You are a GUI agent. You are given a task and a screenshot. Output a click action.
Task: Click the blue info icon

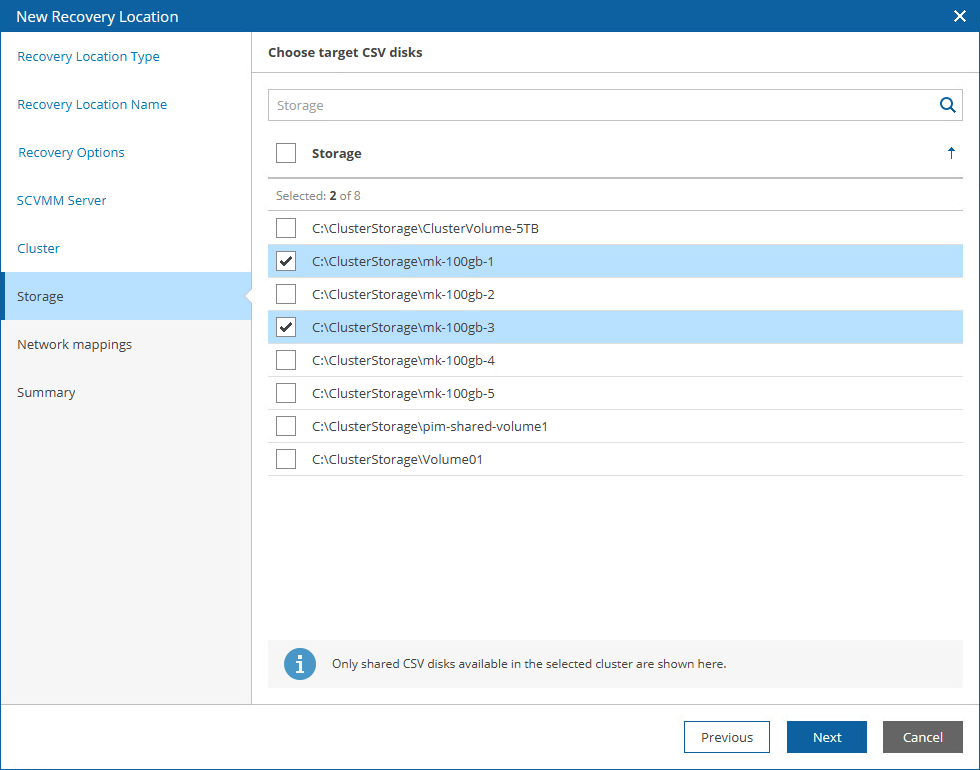pyautogui.click(x=300, y=664)
